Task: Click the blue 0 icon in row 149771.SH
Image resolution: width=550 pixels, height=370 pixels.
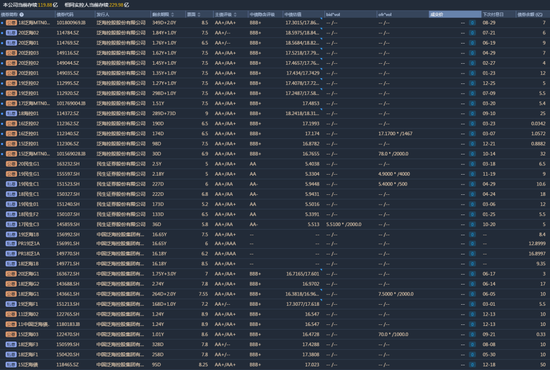Action: (x=472, y=264)
